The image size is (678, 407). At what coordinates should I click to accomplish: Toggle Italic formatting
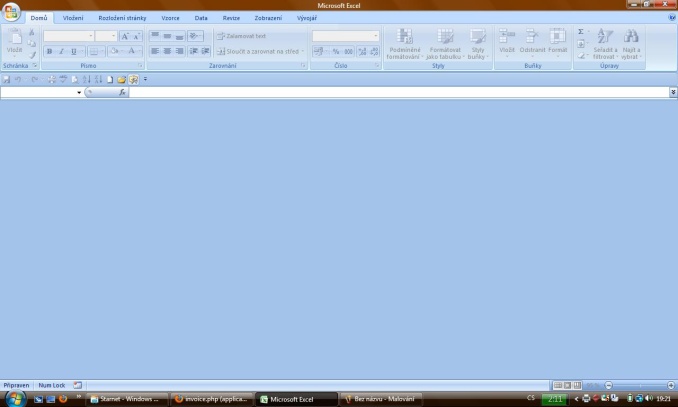(x=61, y=51)
